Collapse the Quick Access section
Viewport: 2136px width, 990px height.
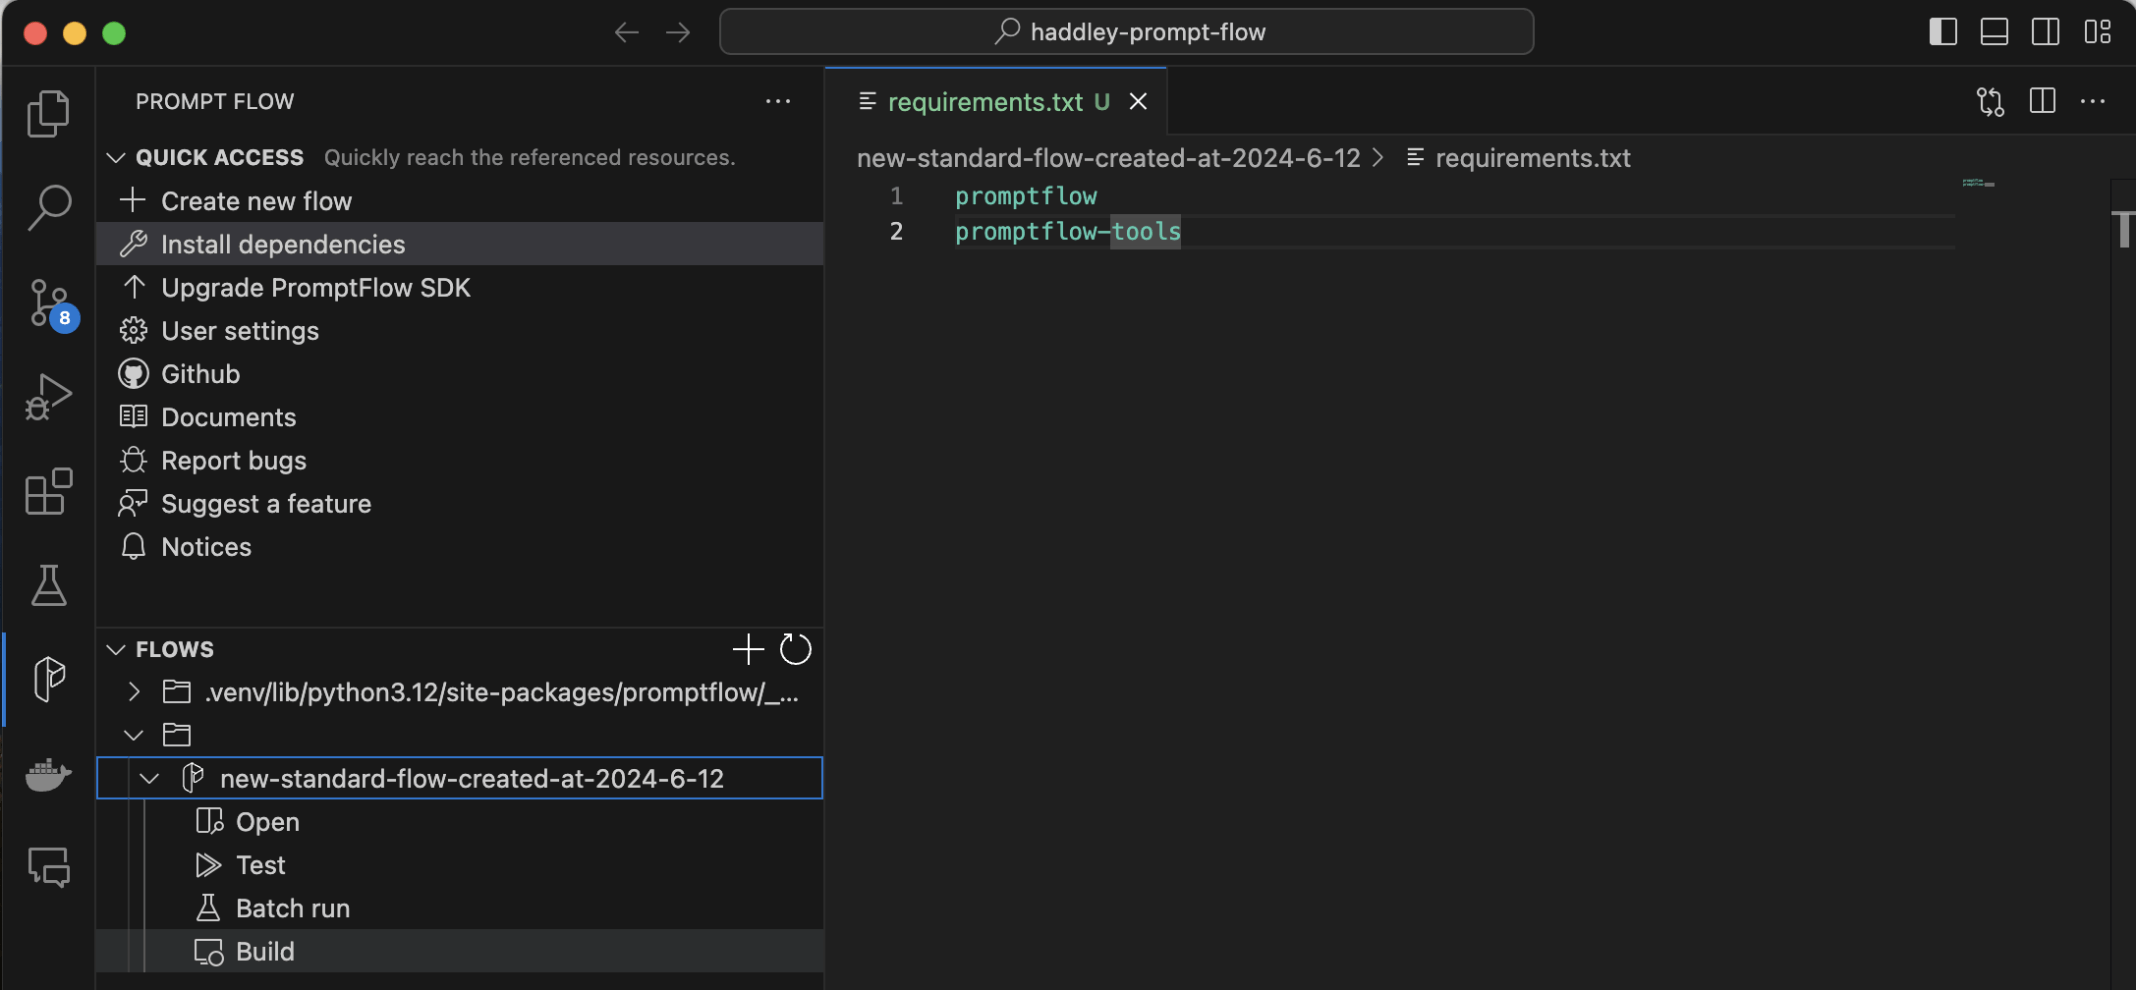[x=116, y=157]
